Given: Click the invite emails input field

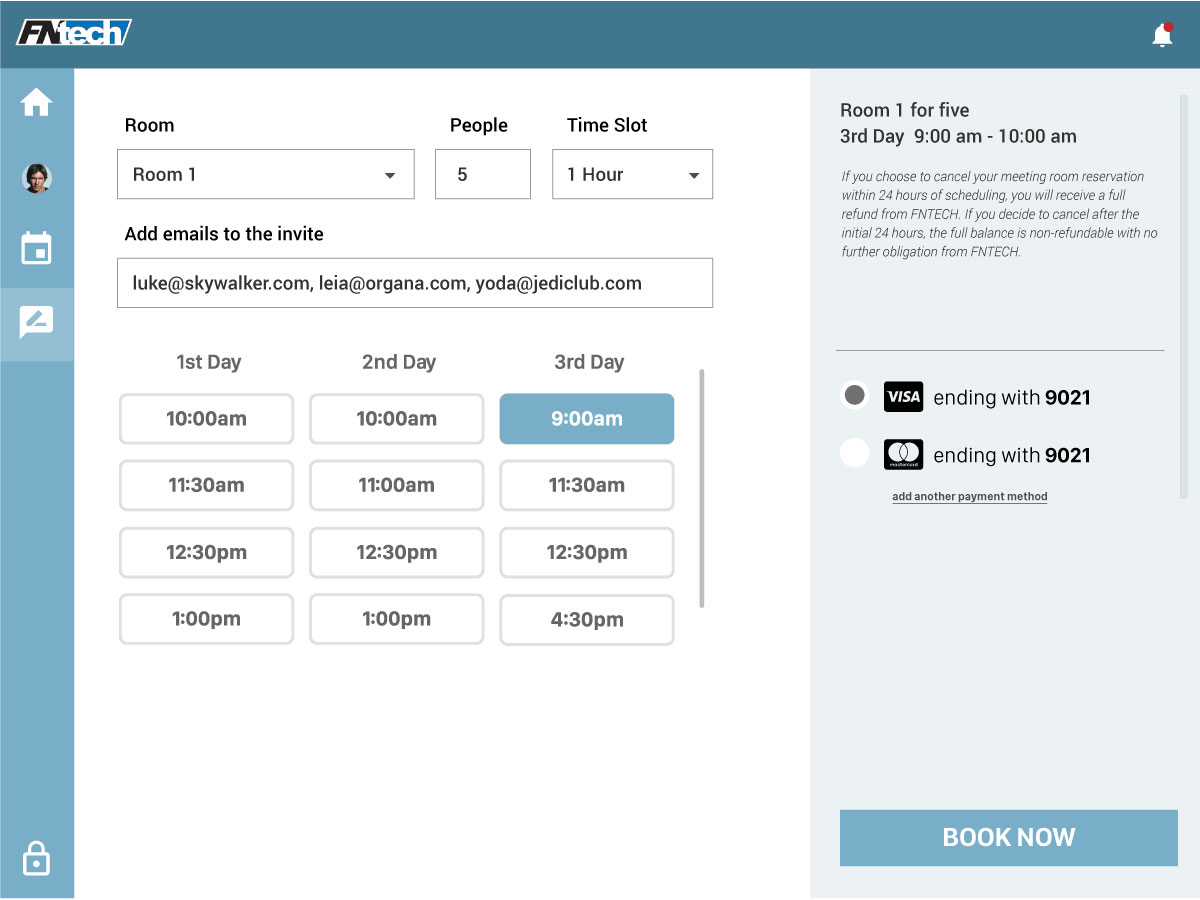Looking at the screenshot, I should (x=415, y=283).
